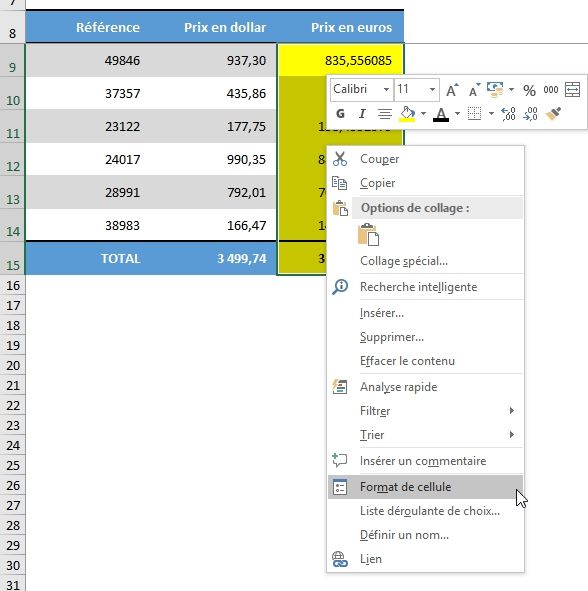Click the accounting number format icon

[x=495, y=90]
